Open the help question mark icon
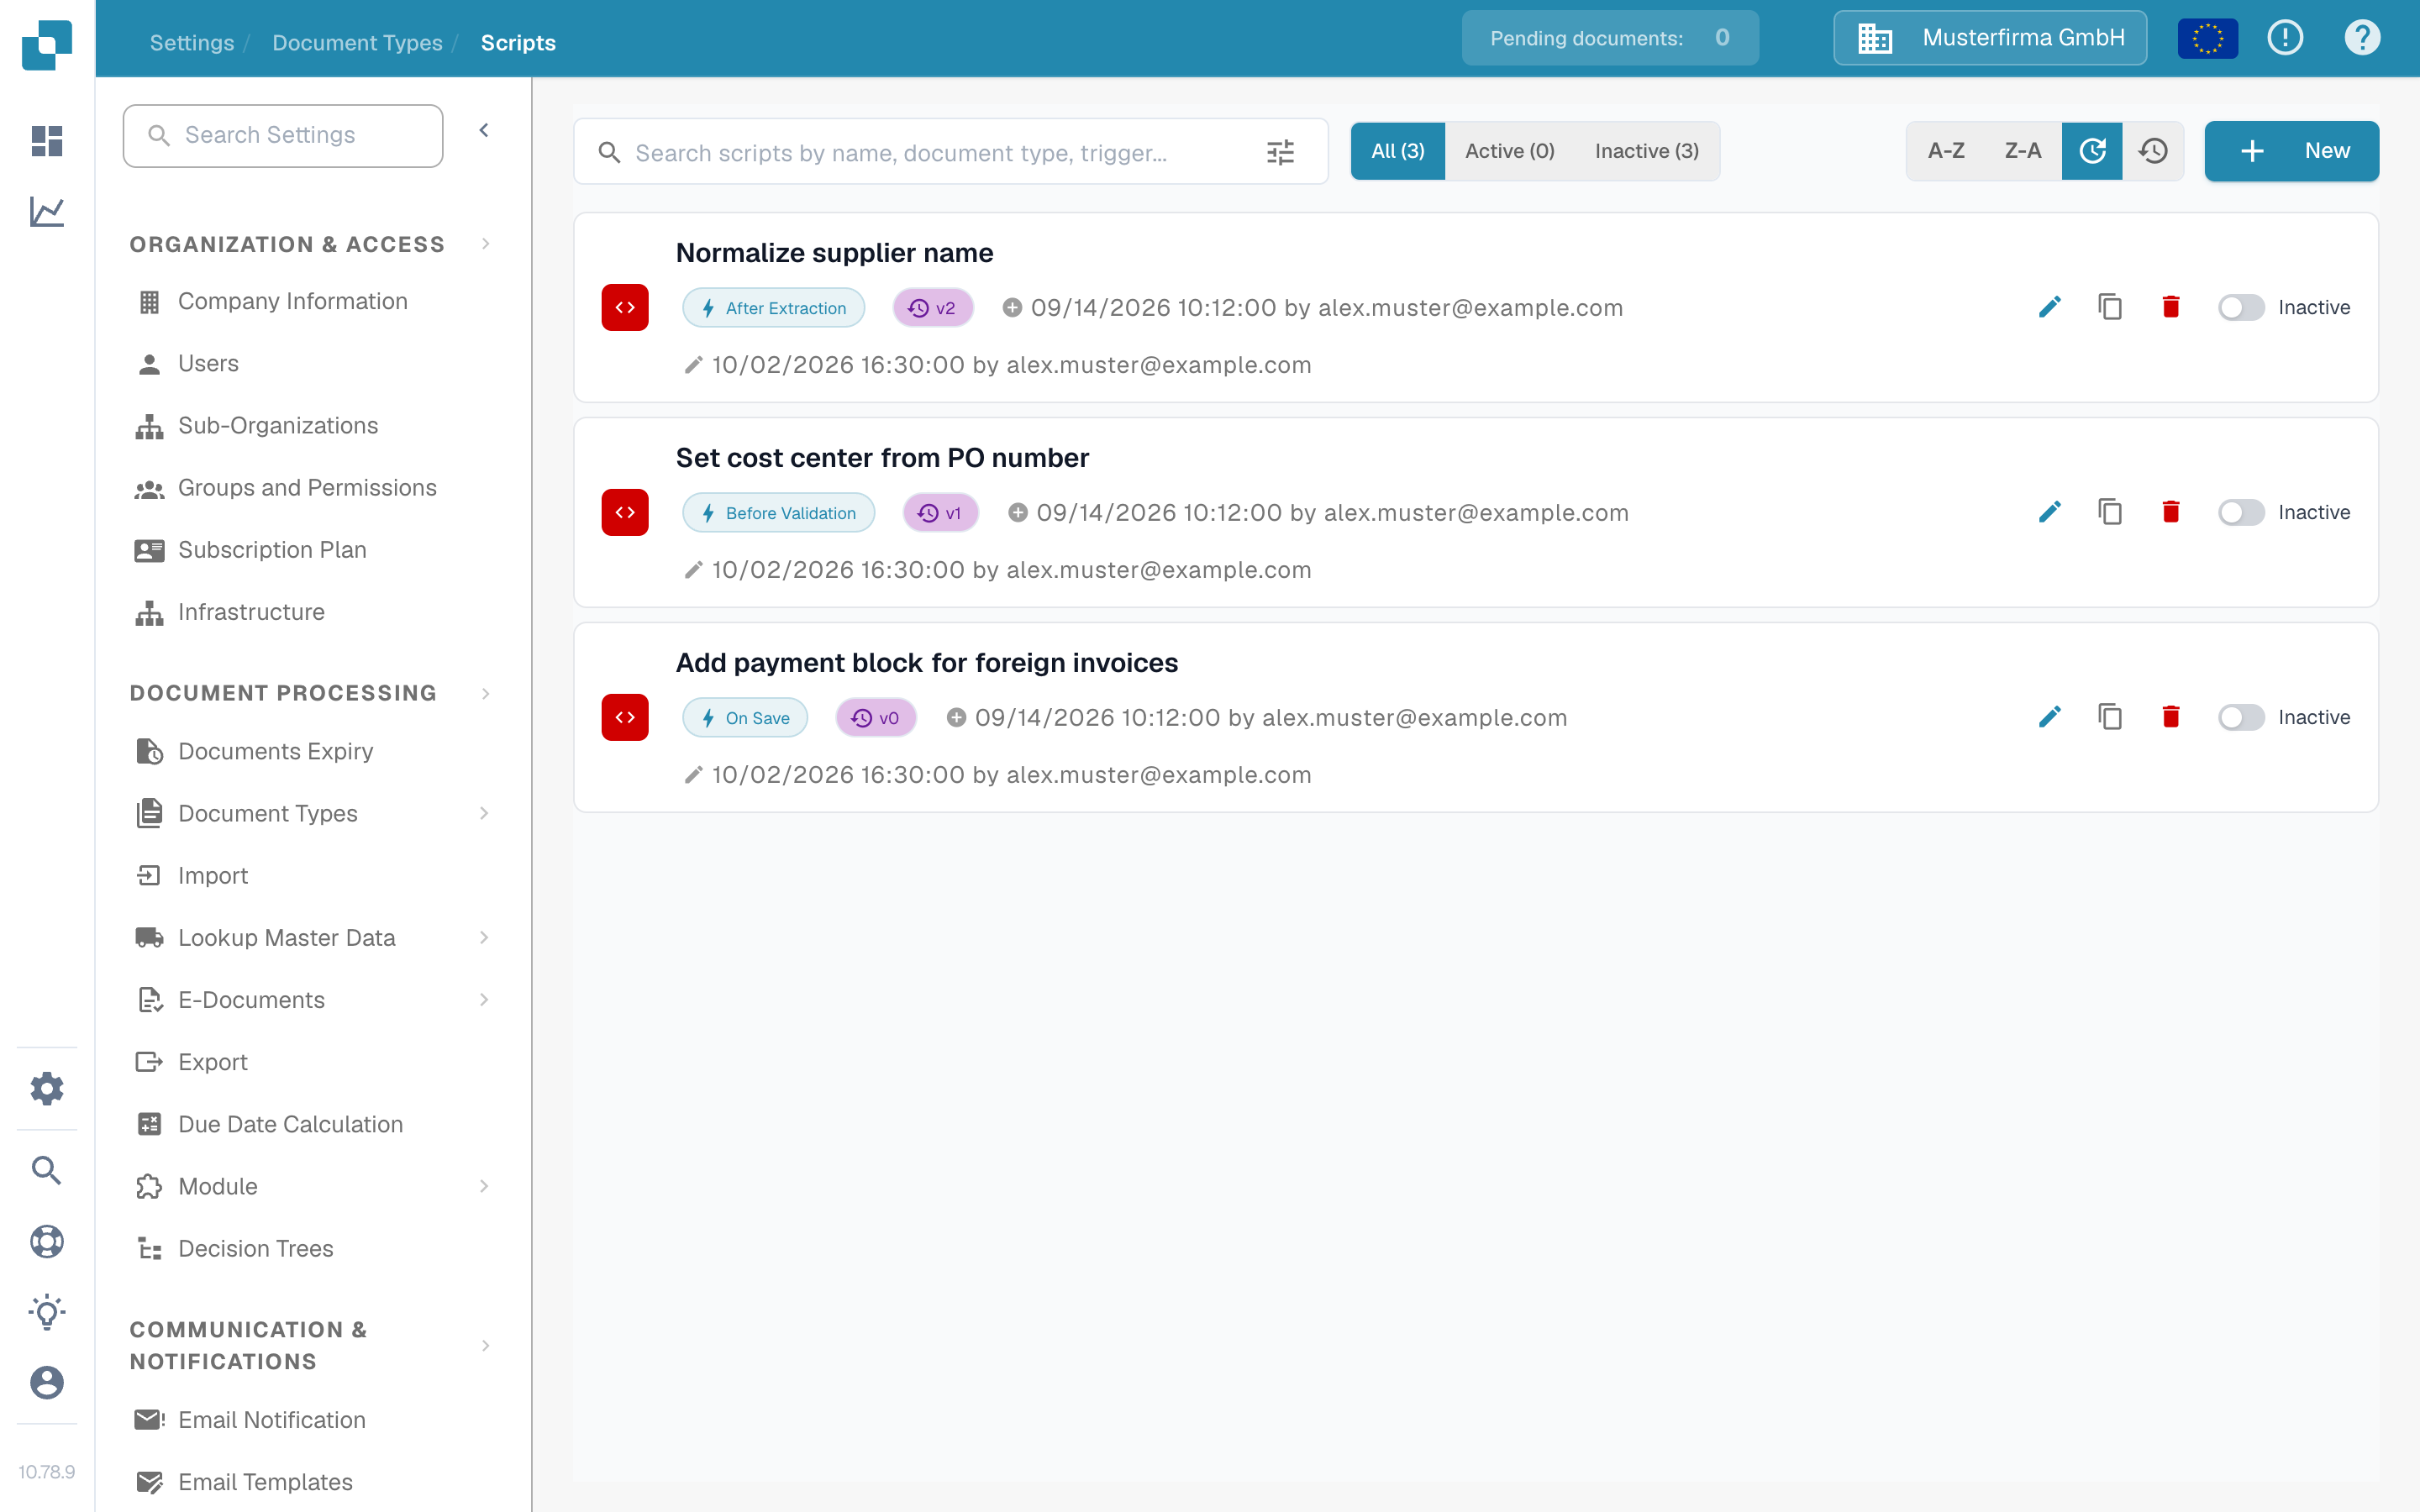 (2362, 38)
